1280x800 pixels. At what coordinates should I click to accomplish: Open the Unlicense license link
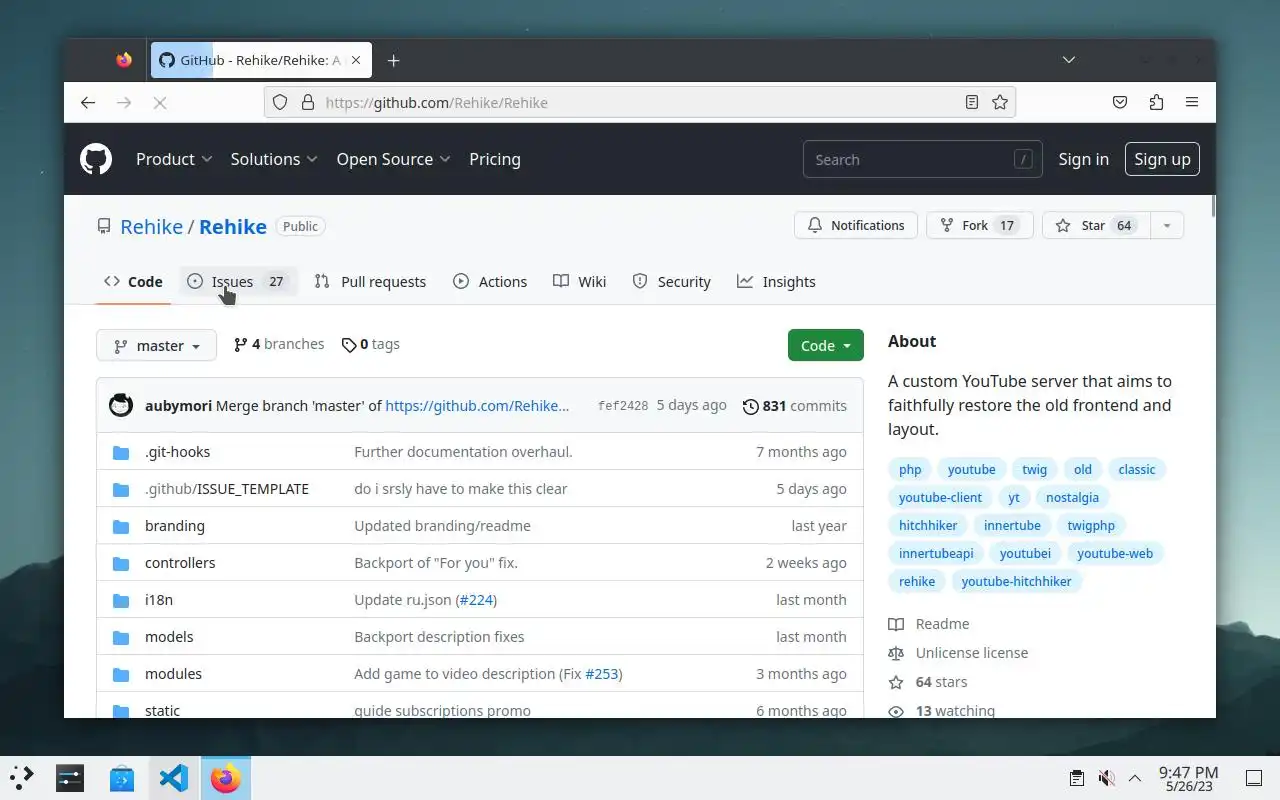coord(958,653)
